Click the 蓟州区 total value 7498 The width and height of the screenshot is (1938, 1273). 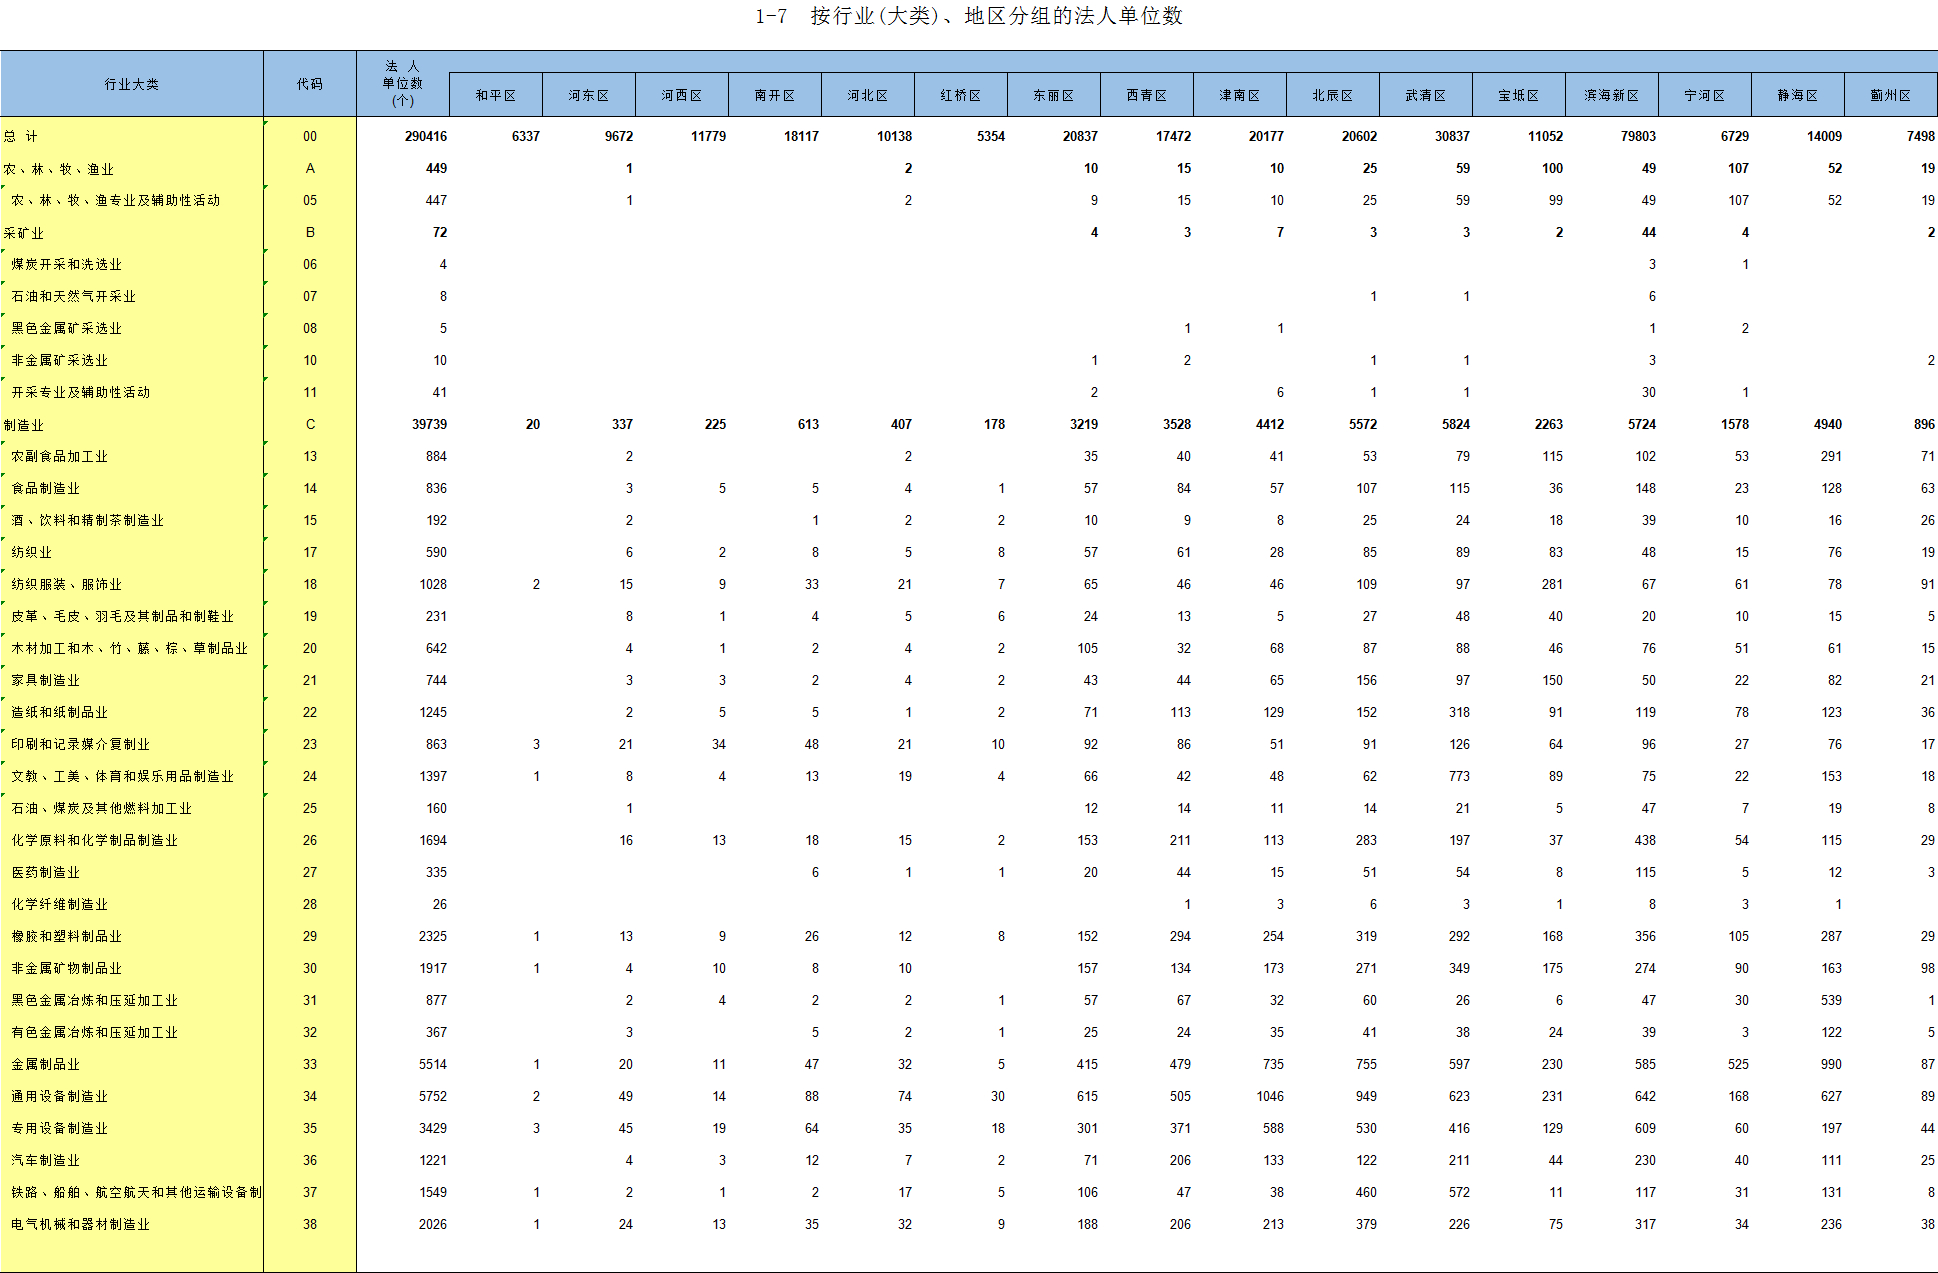point(1921,136)
